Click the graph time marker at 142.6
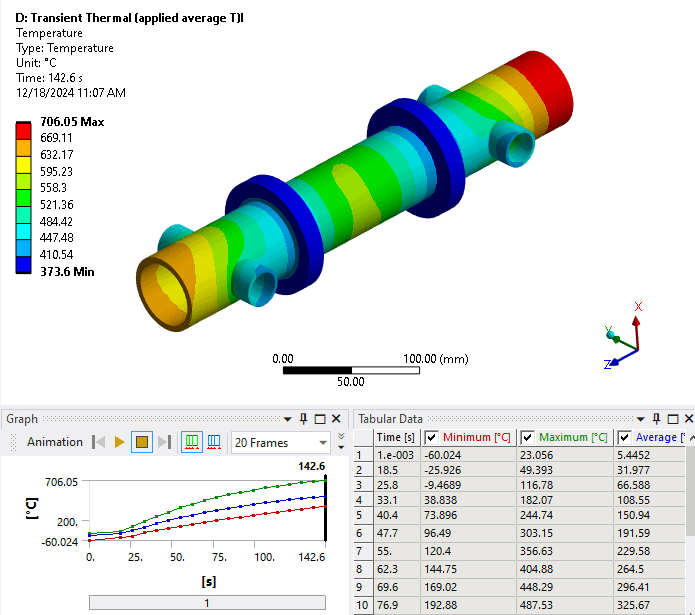 [x=326, y=508]
